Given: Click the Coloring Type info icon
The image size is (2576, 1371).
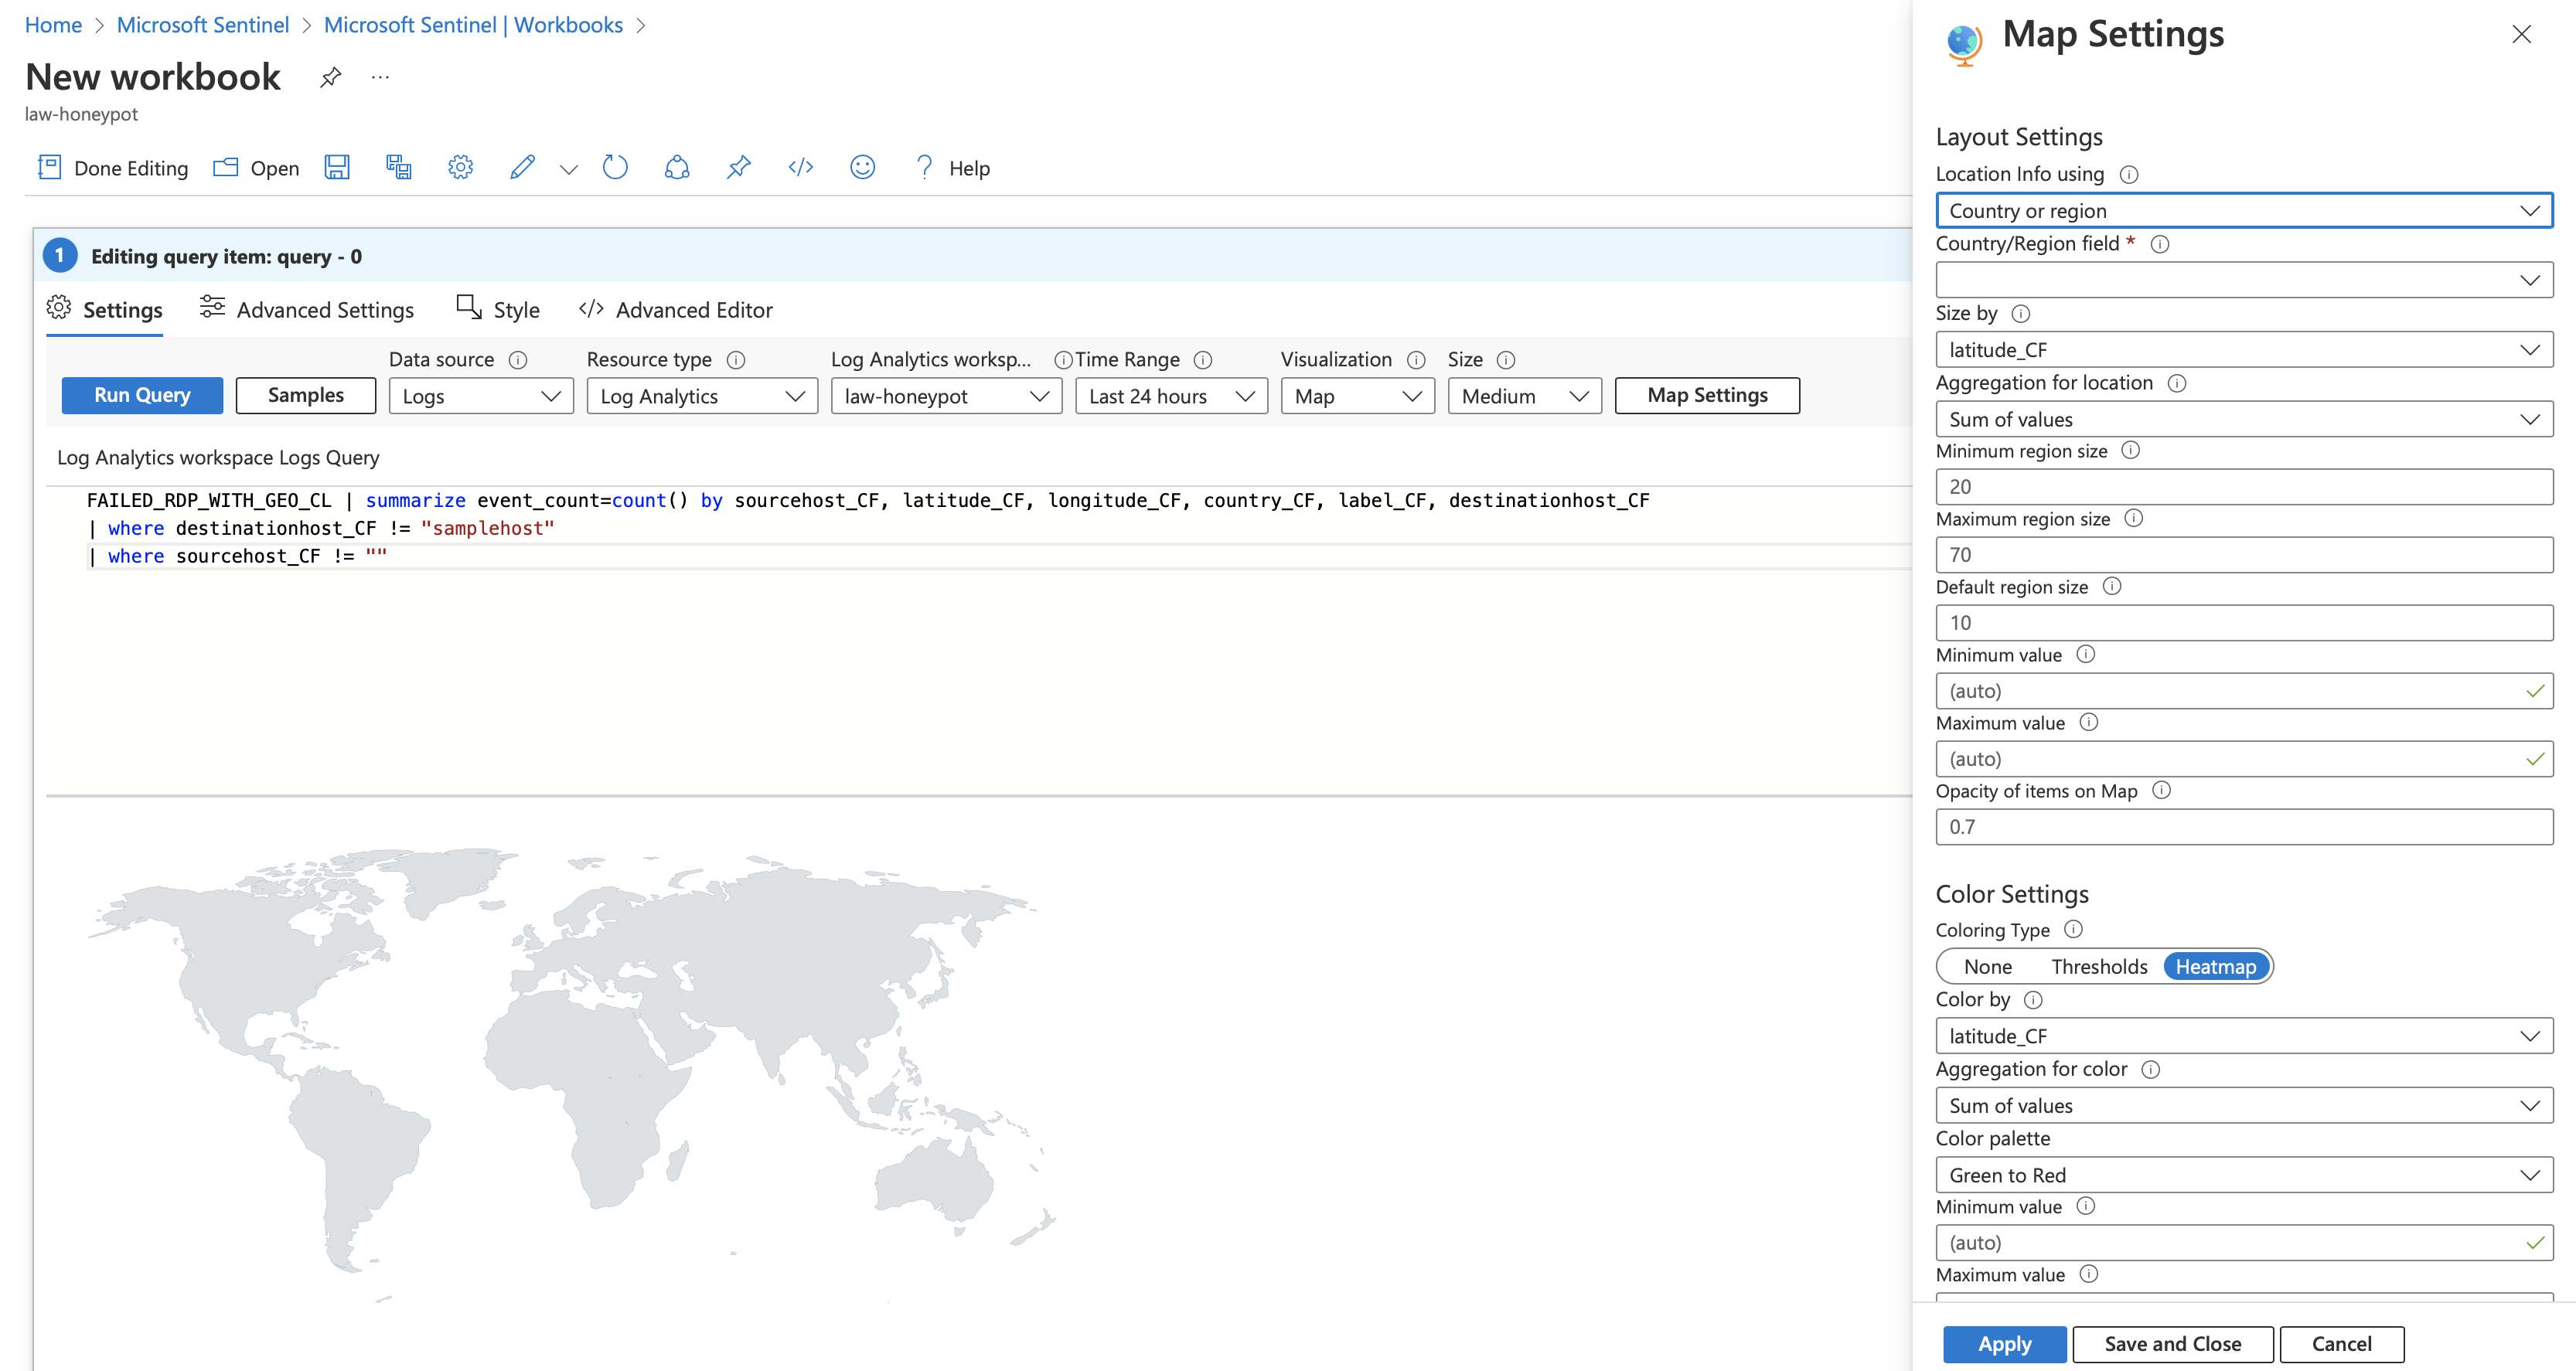Looking at the screenshot, I should click(2074, 930).
